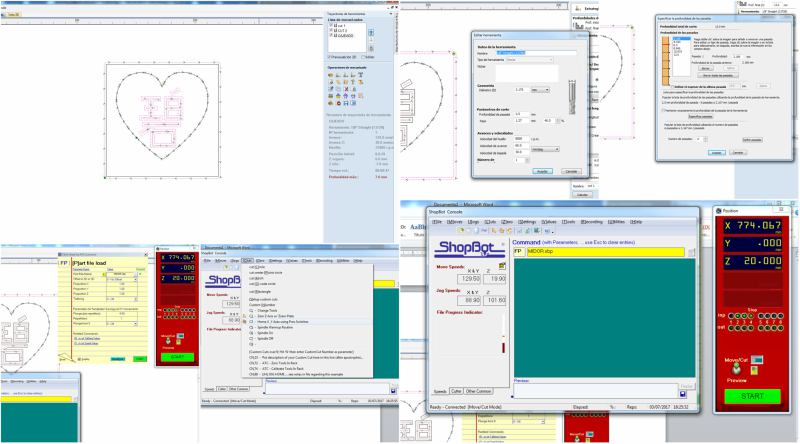
Task: Click the icon beside Move Speeds in MDOR.sbp console
Action: [502, 266]
